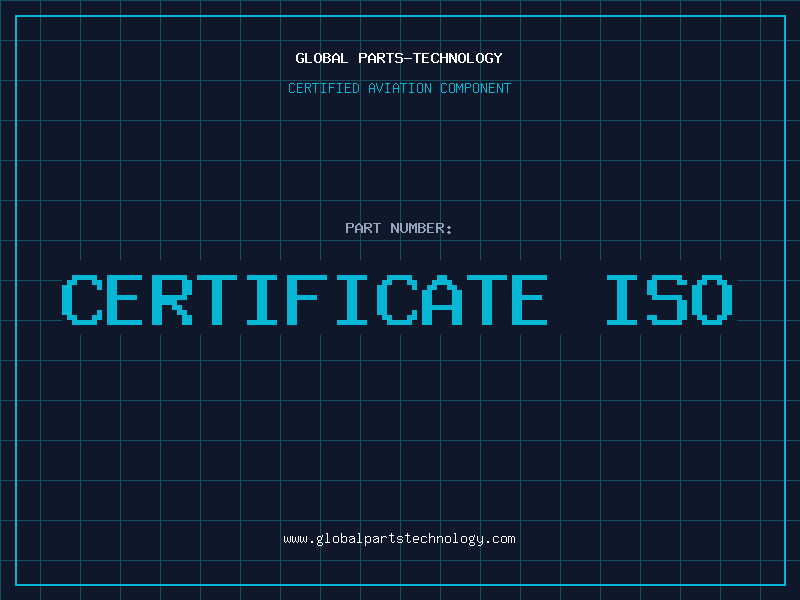This screenshot has height=600, width=800.
Task: Click the word GLOBAL in the header
Action: pos(321,58)
